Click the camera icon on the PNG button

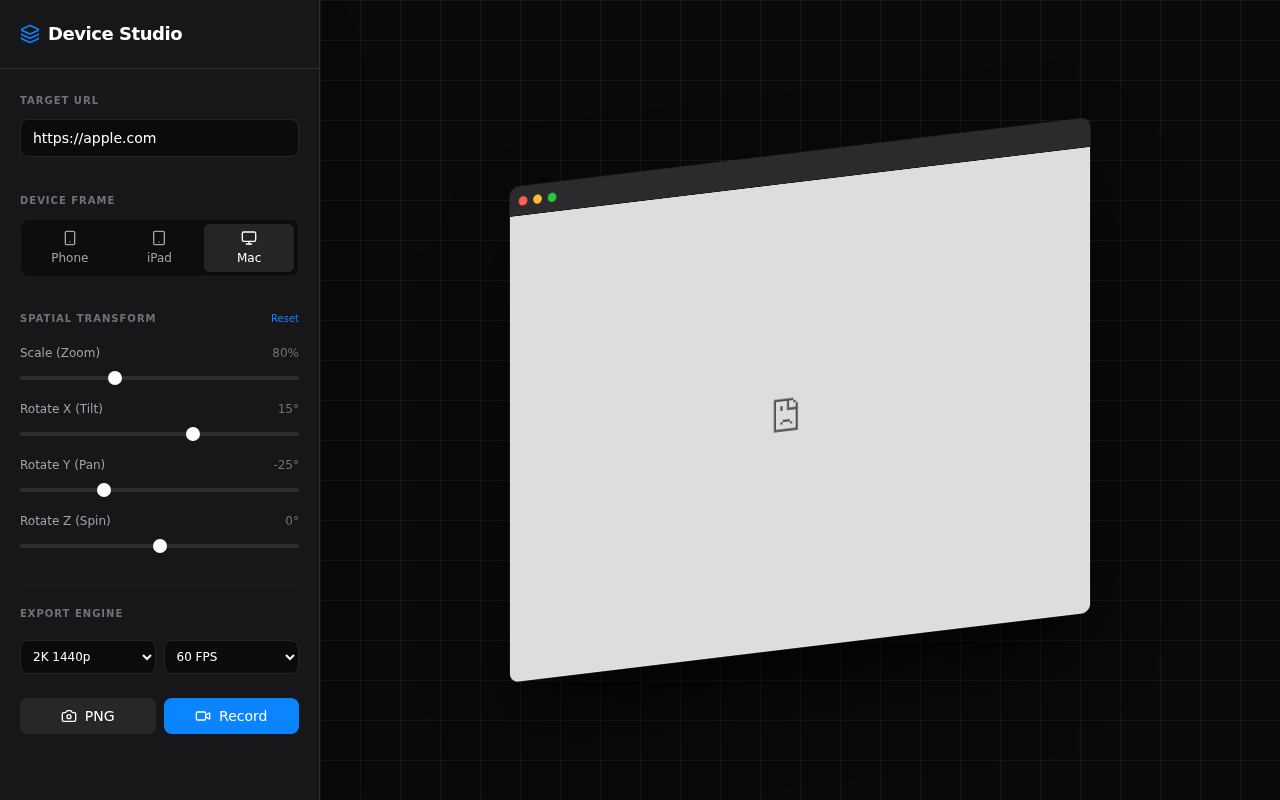point(68,716)
